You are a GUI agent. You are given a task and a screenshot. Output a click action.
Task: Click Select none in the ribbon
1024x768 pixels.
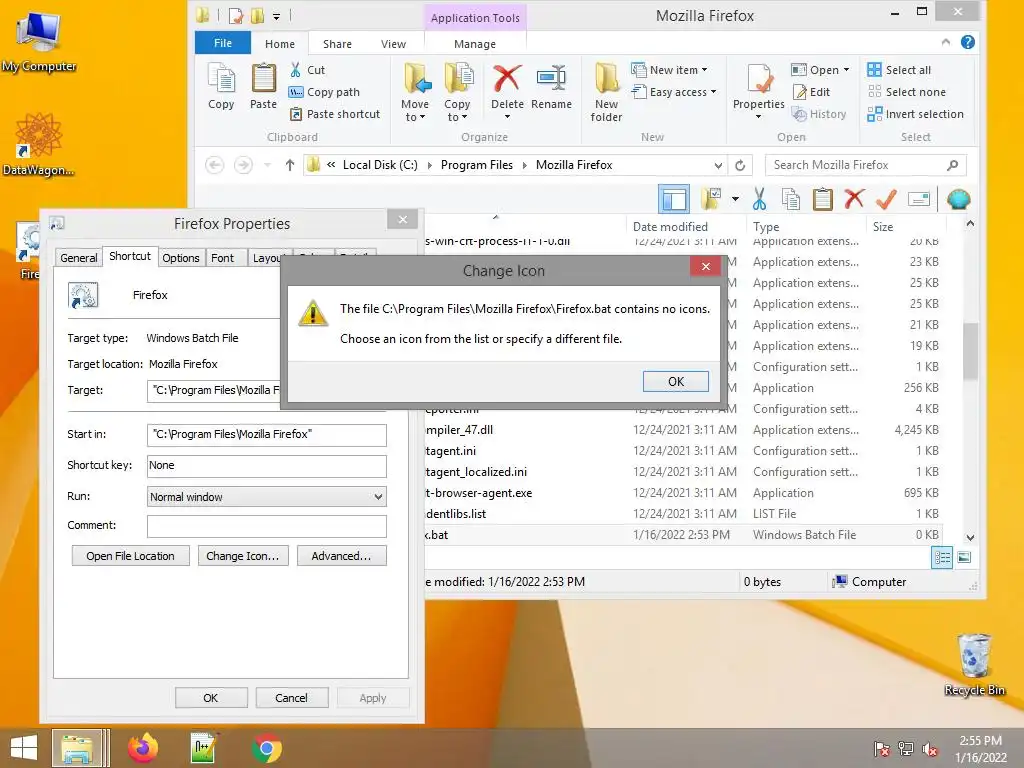906,92
